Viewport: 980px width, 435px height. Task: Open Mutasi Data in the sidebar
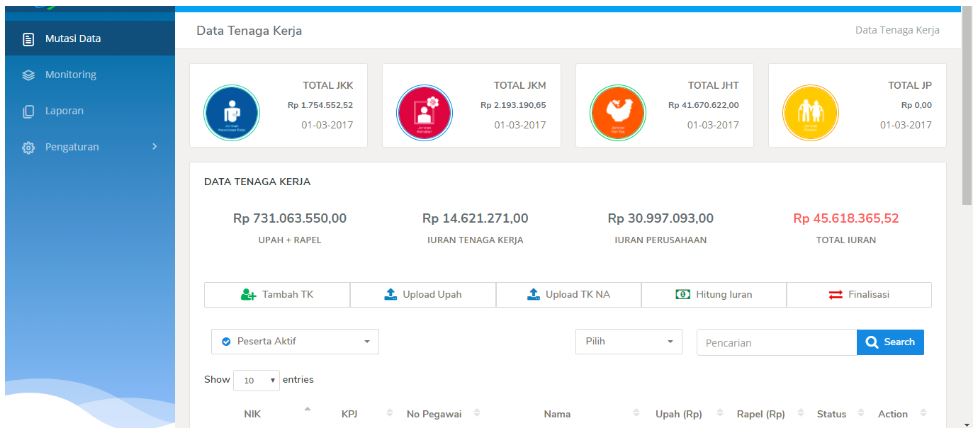coord(90,39)
